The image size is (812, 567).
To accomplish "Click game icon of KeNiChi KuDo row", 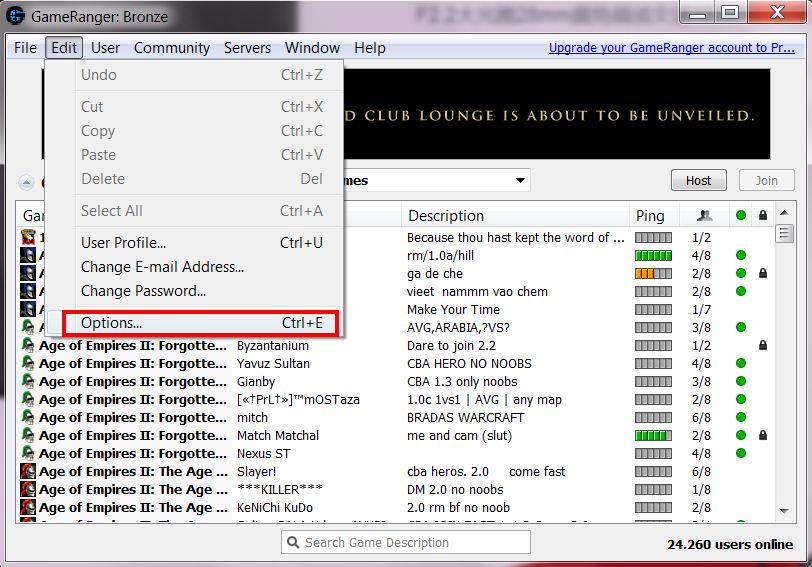I will coord(28,507).
